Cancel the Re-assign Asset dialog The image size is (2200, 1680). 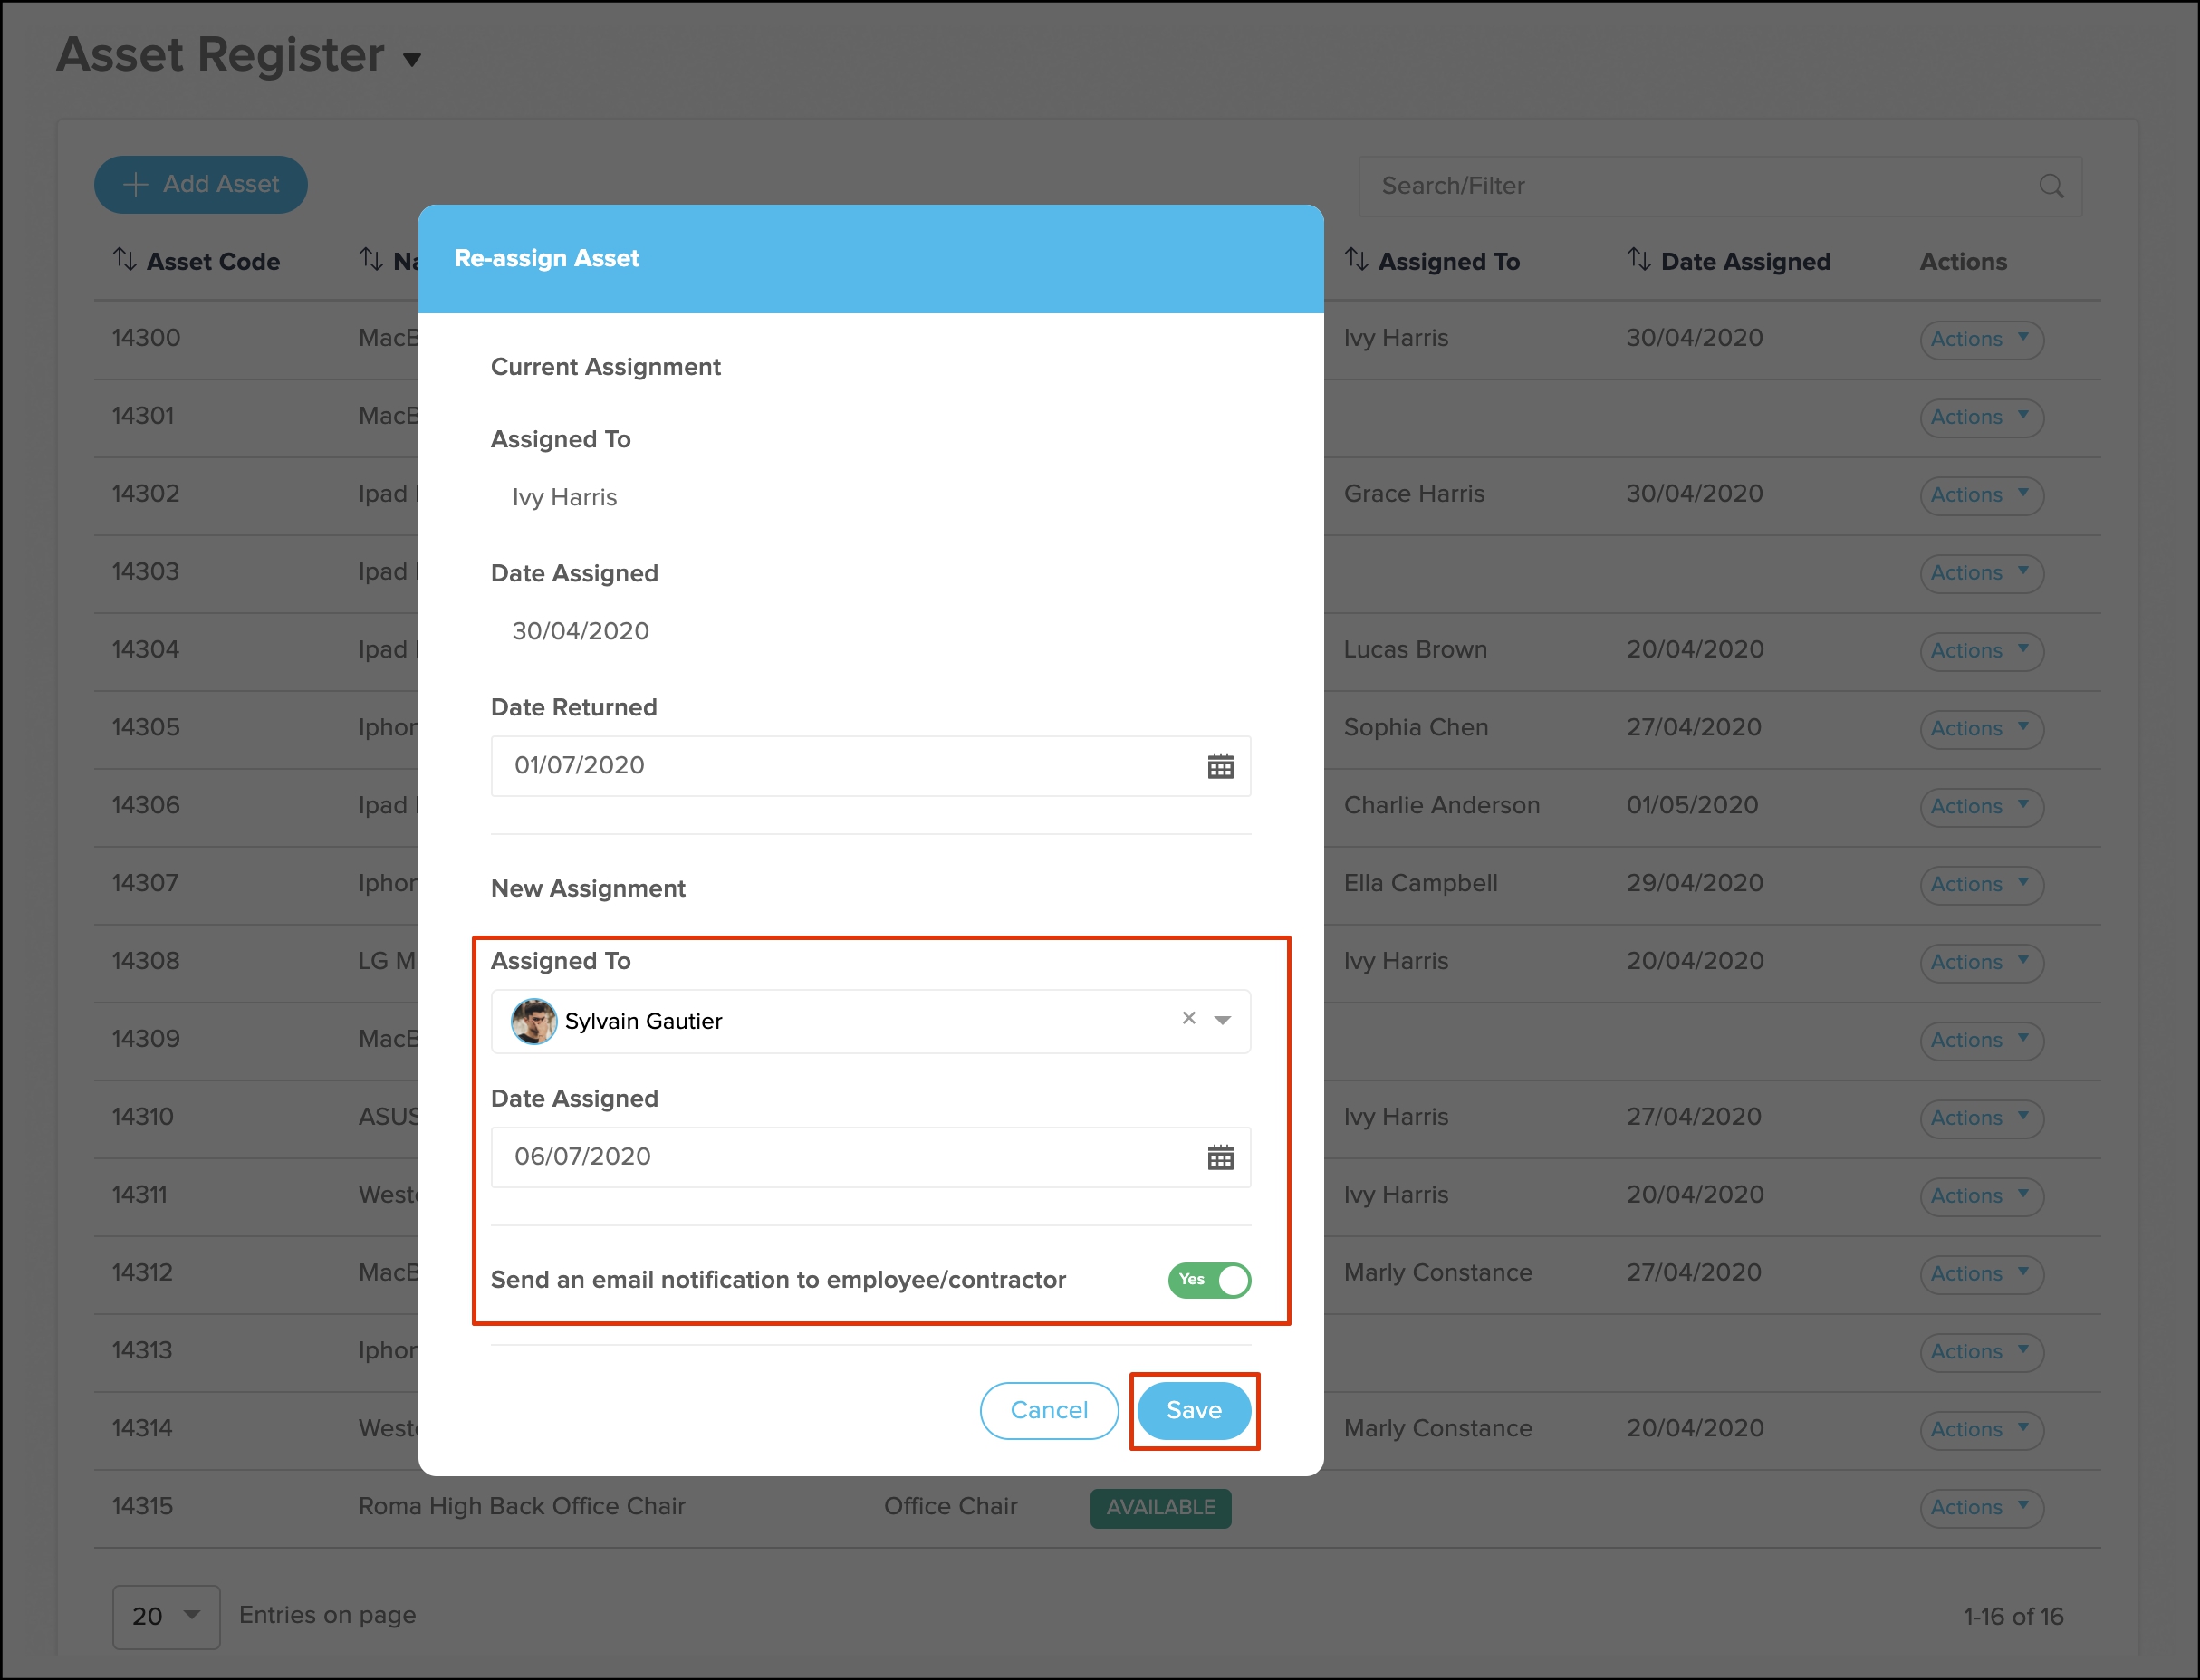(x=1048, y=1410)
